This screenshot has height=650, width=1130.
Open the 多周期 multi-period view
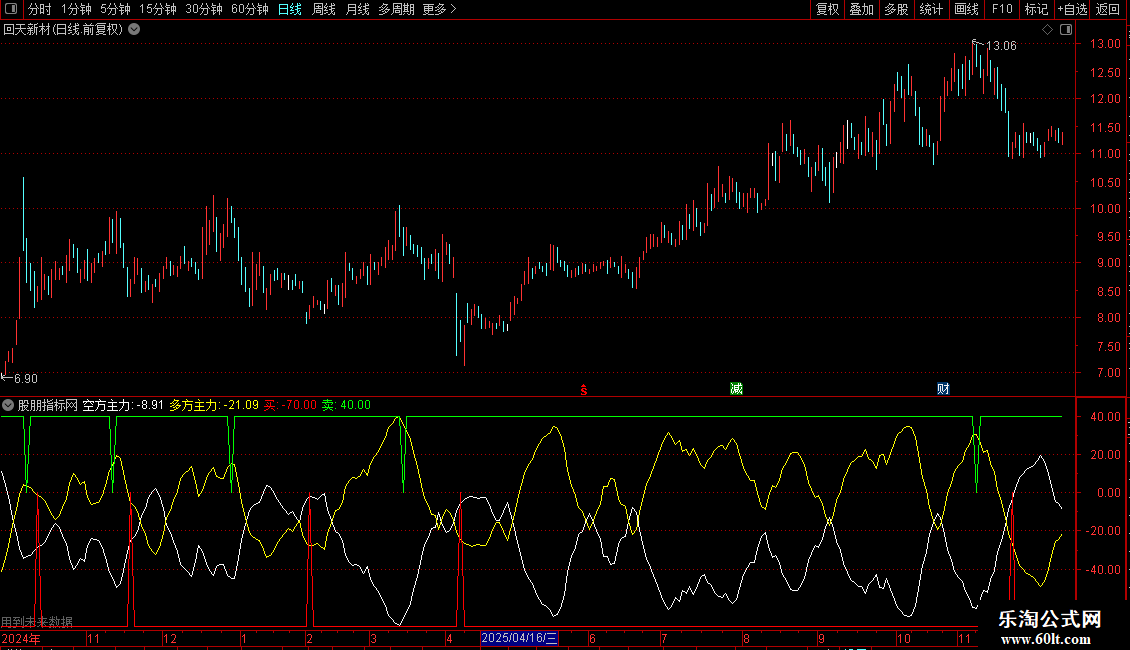[396, 9]
